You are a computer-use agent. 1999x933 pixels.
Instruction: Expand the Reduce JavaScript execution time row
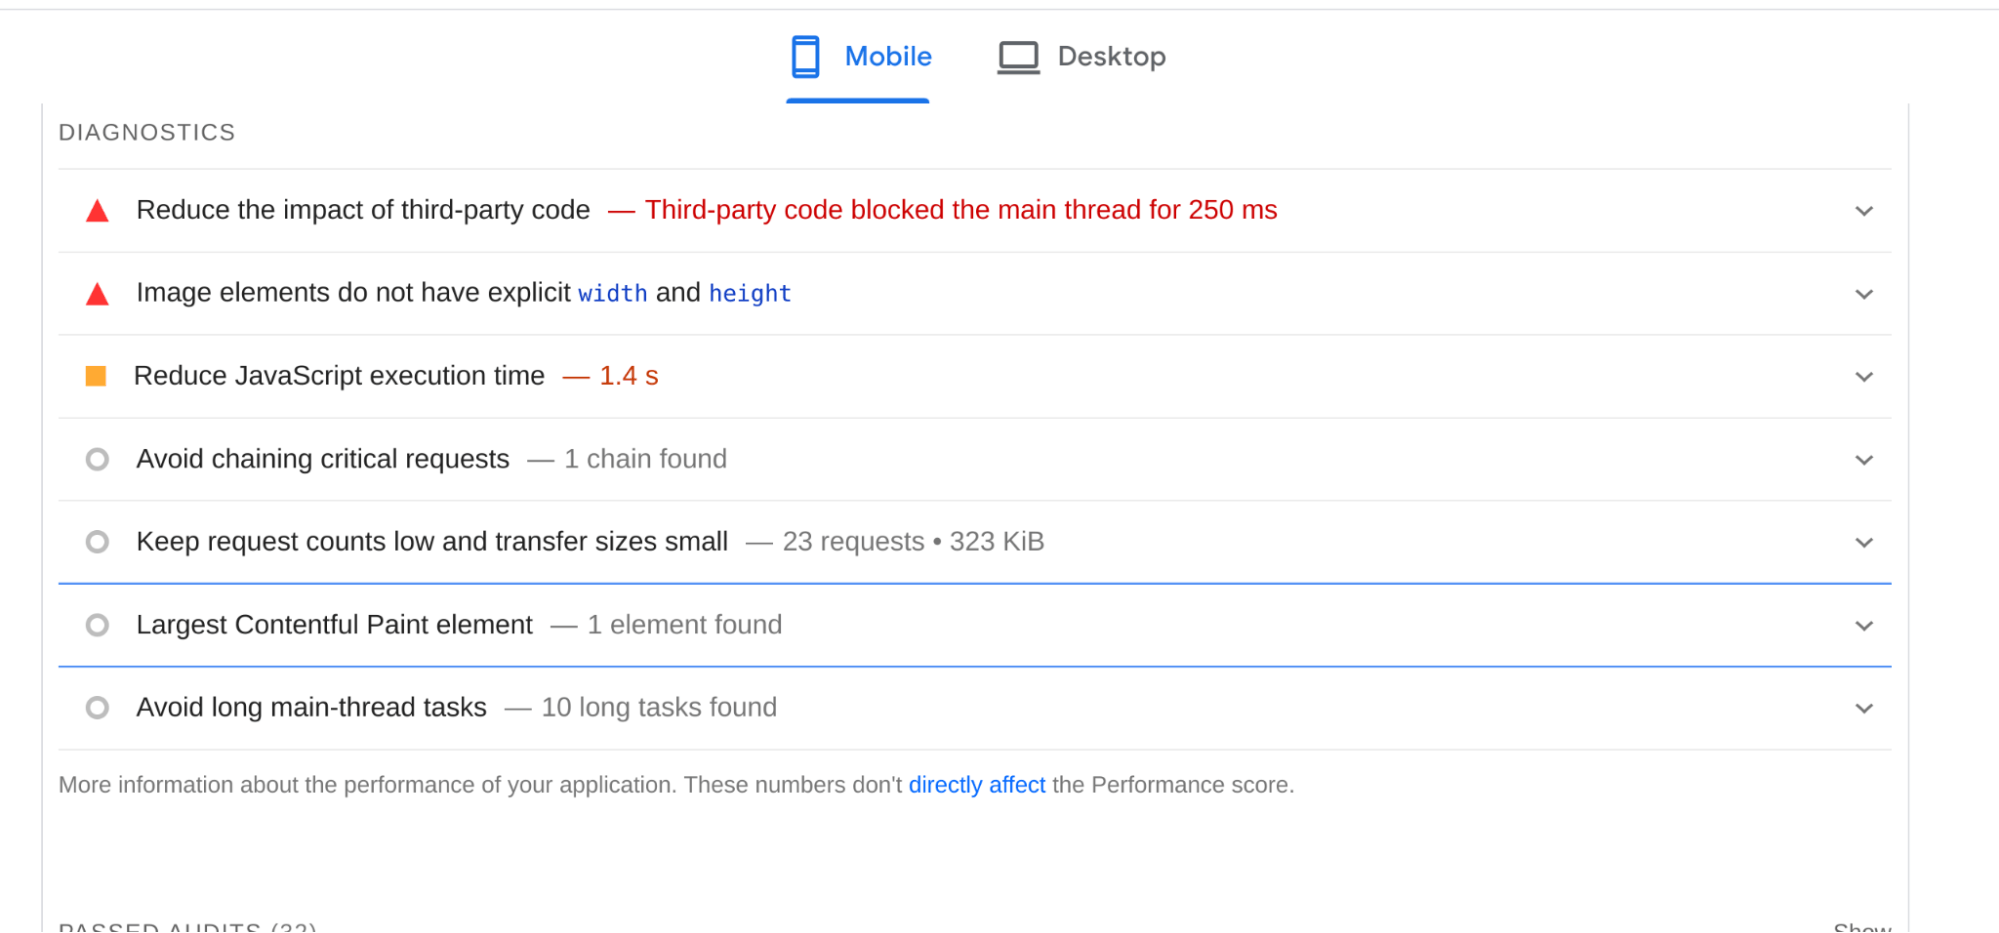click(x=1863, y=377)
